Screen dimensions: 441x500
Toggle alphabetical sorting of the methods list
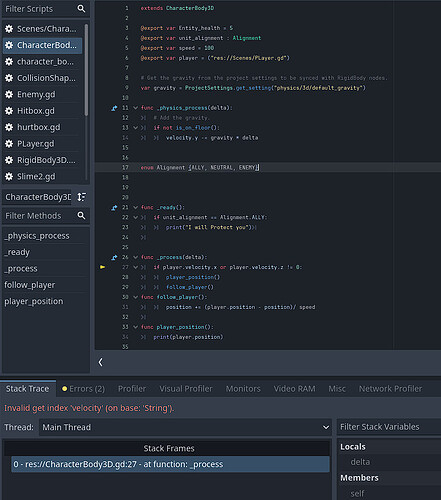click(x=82, y=197)
